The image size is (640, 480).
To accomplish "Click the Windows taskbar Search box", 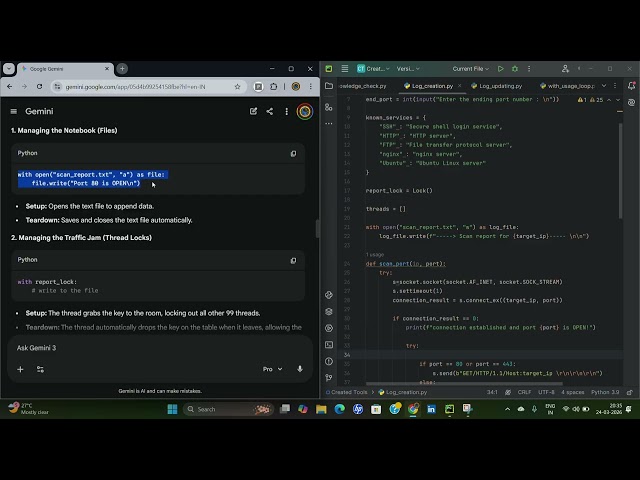I will [228, 409].
